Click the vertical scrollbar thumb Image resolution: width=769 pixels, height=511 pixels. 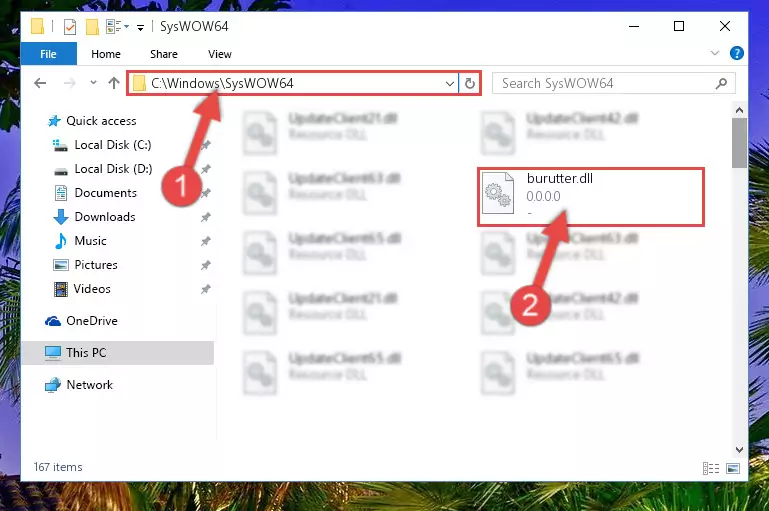tap(739, 143)
